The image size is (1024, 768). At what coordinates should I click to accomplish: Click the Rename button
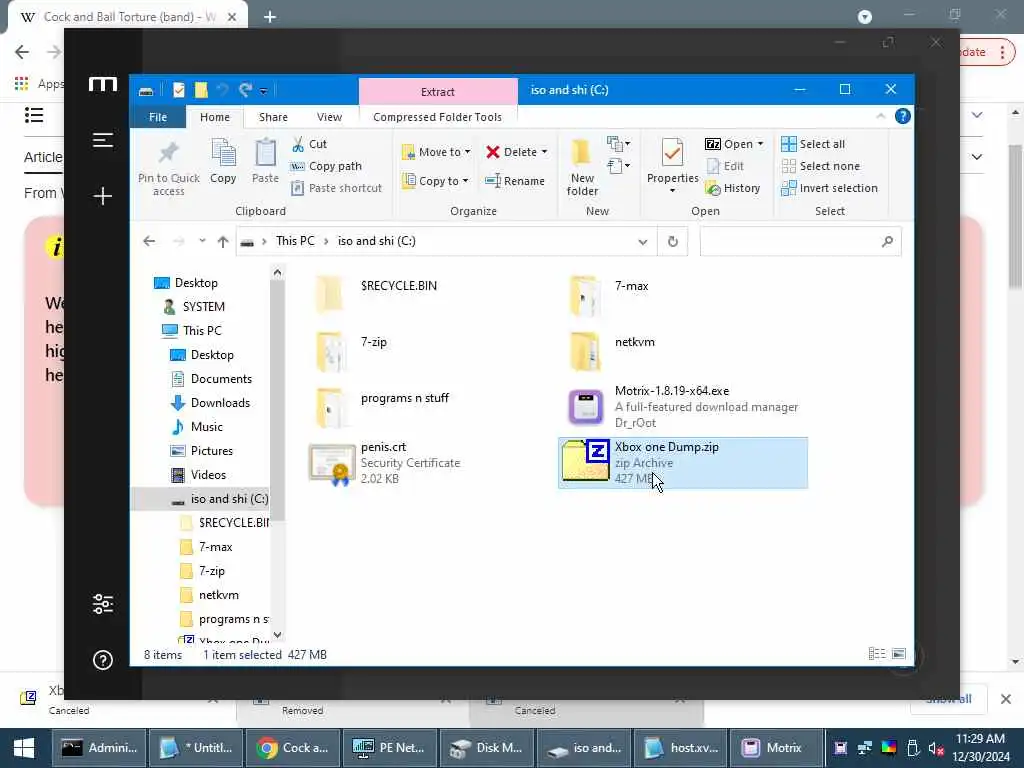point(515,181)
